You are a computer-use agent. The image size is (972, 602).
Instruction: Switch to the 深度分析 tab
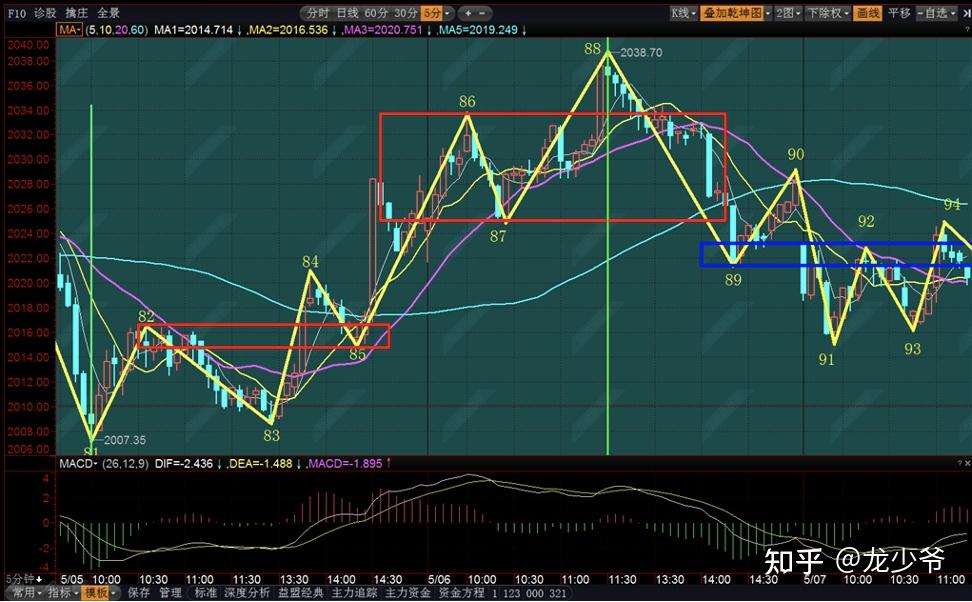(x=245, y=593)
